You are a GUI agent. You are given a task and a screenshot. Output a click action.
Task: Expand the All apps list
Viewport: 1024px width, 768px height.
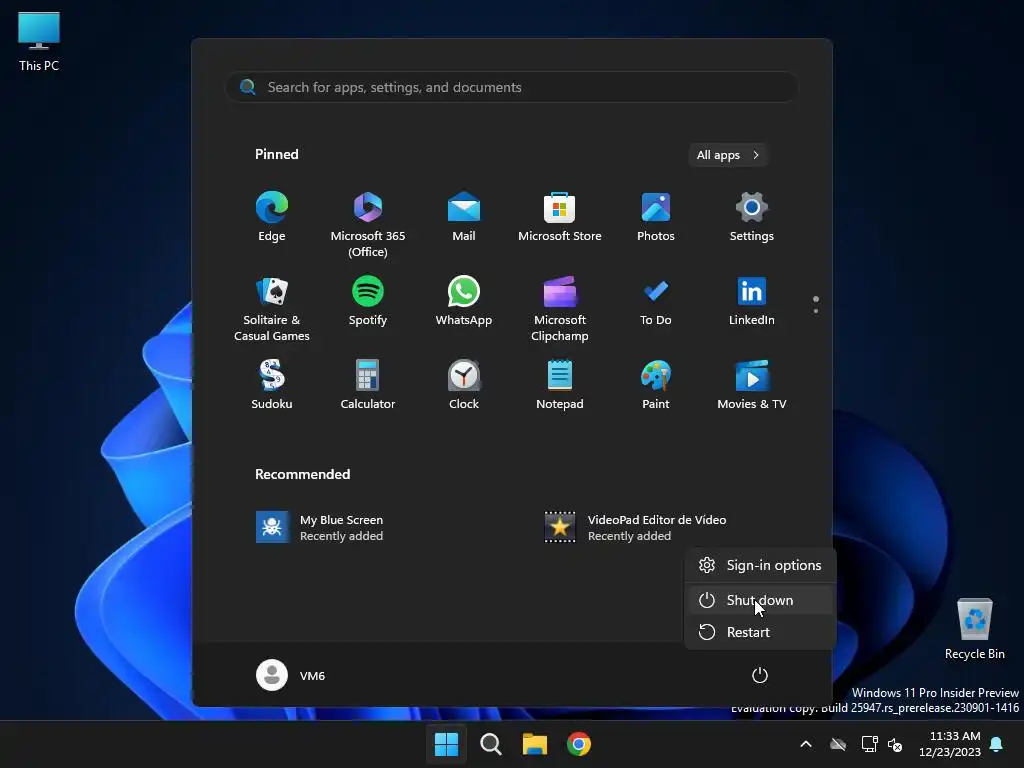coord(728,155)
